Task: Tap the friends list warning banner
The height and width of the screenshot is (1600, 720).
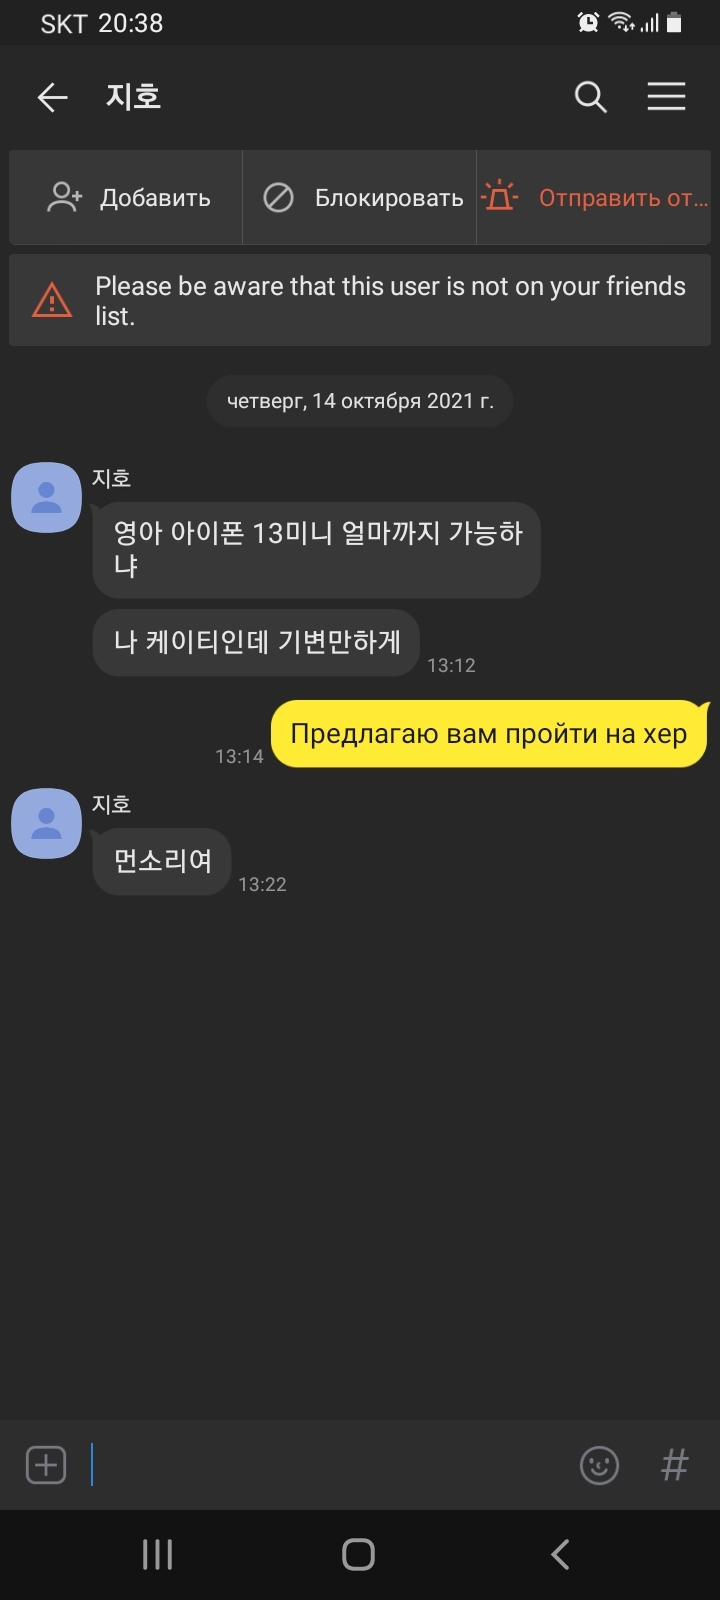Action: click(x=360, y=300)
